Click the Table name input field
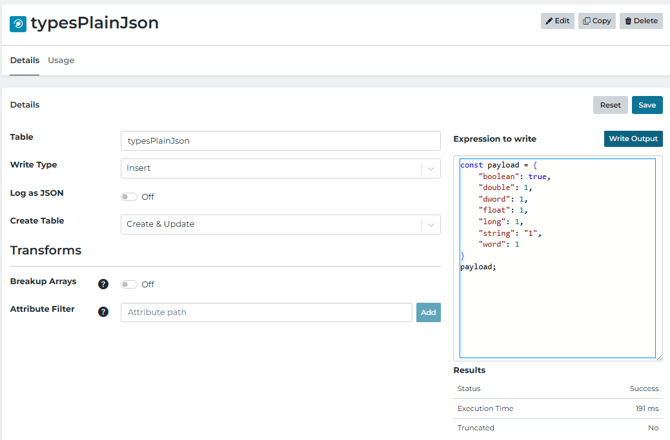 pyautogui.click(x=281, y=141)
